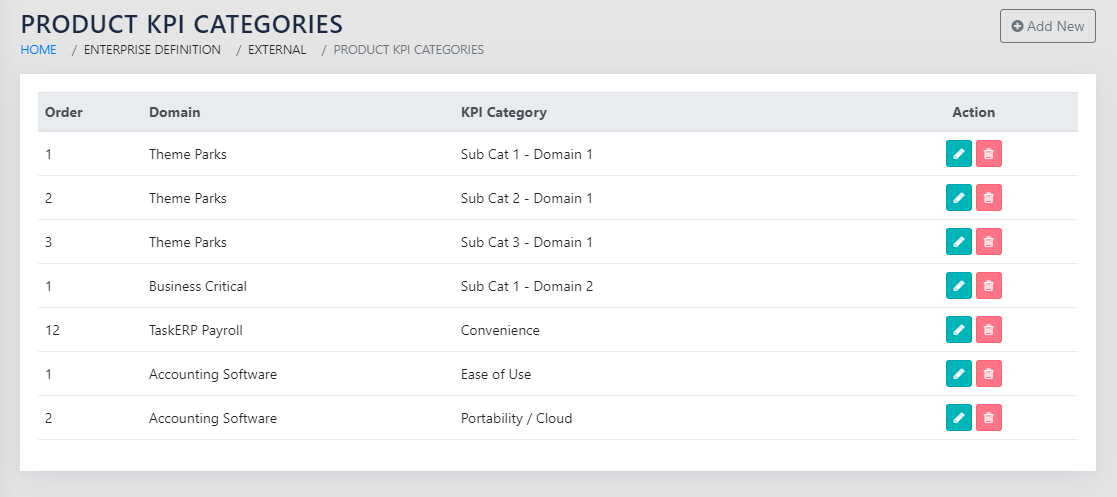The image size is (1117, 497).
Task: Delete the Sub Cat 3 - Domain 1 row
Action: pos(988,242)
